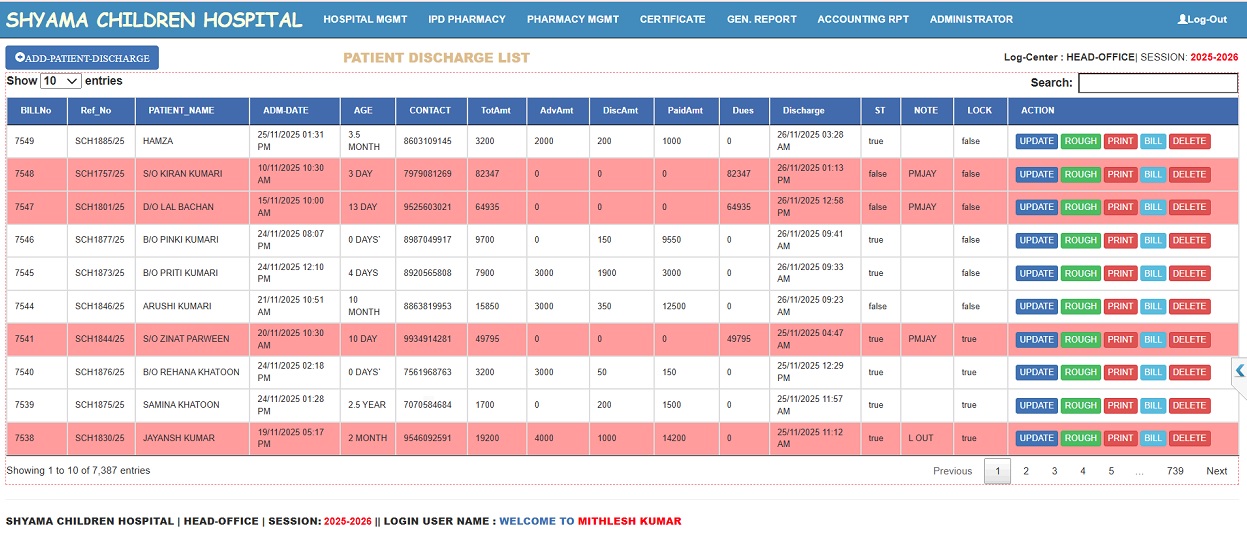Open the Accounting Rpt menu
The width and height of the screenshot is (1247, 545).
pyautogui.click(x=863, y=19)
